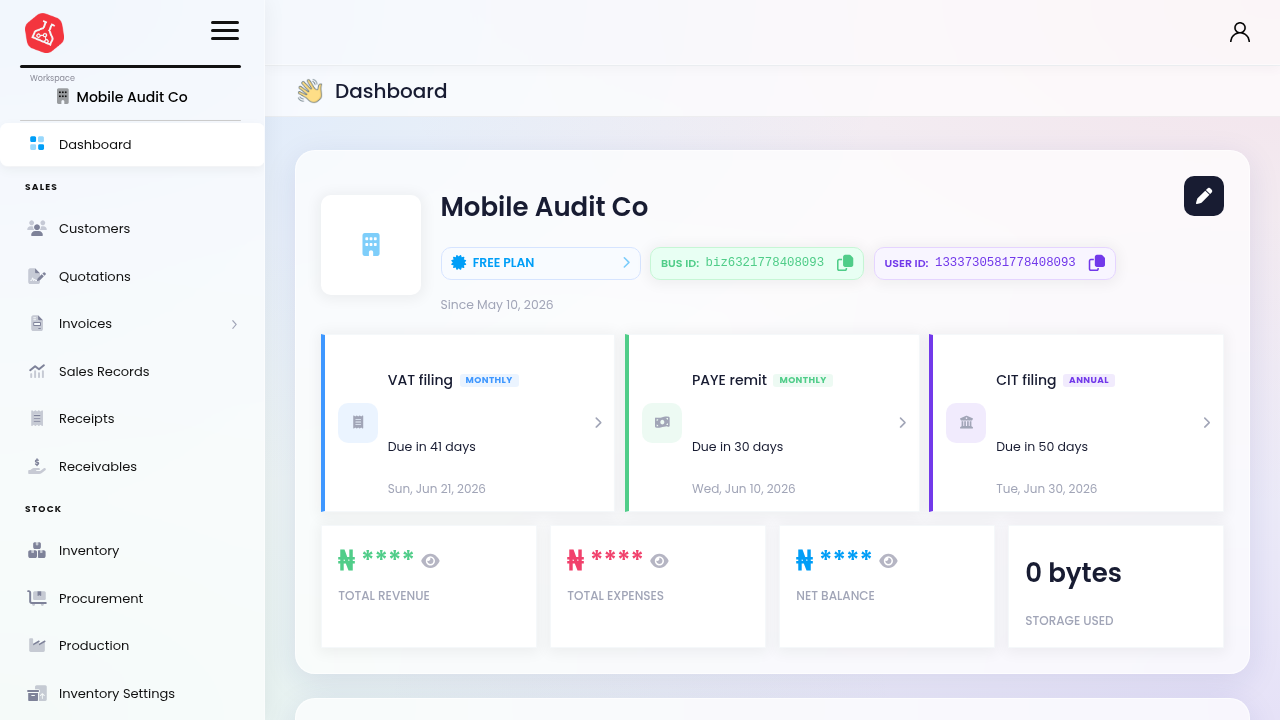
Task: Click the Tue, Jun 30, 2026 date
Action: pyautogui.click(x=1047, y=489)
